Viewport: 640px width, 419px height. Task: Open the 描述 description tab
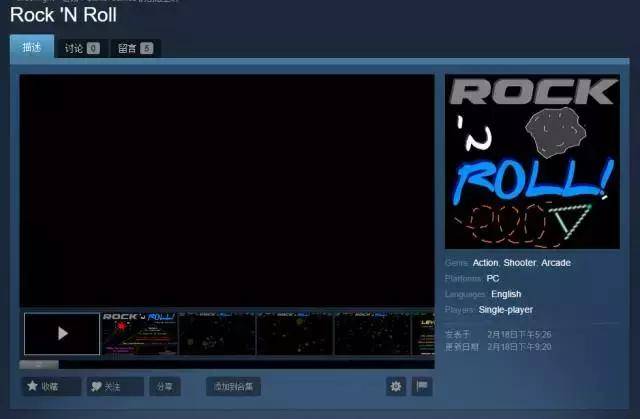pyautogui.click(x=32, y=47)
